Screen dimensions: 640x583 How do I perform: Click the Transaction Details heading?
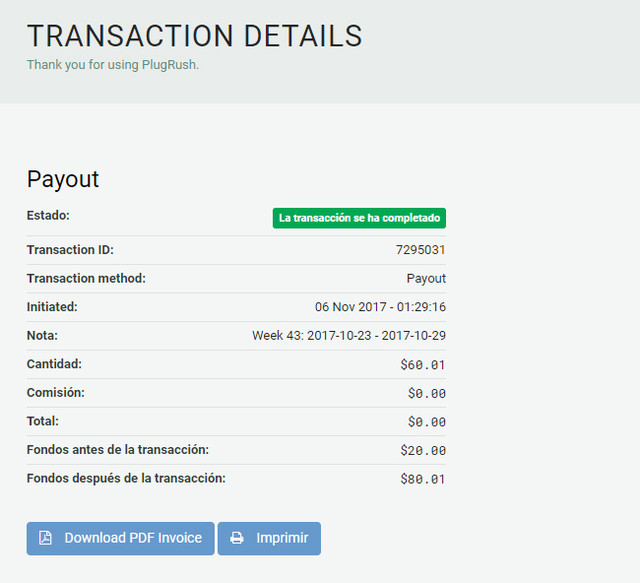[194, 36]
